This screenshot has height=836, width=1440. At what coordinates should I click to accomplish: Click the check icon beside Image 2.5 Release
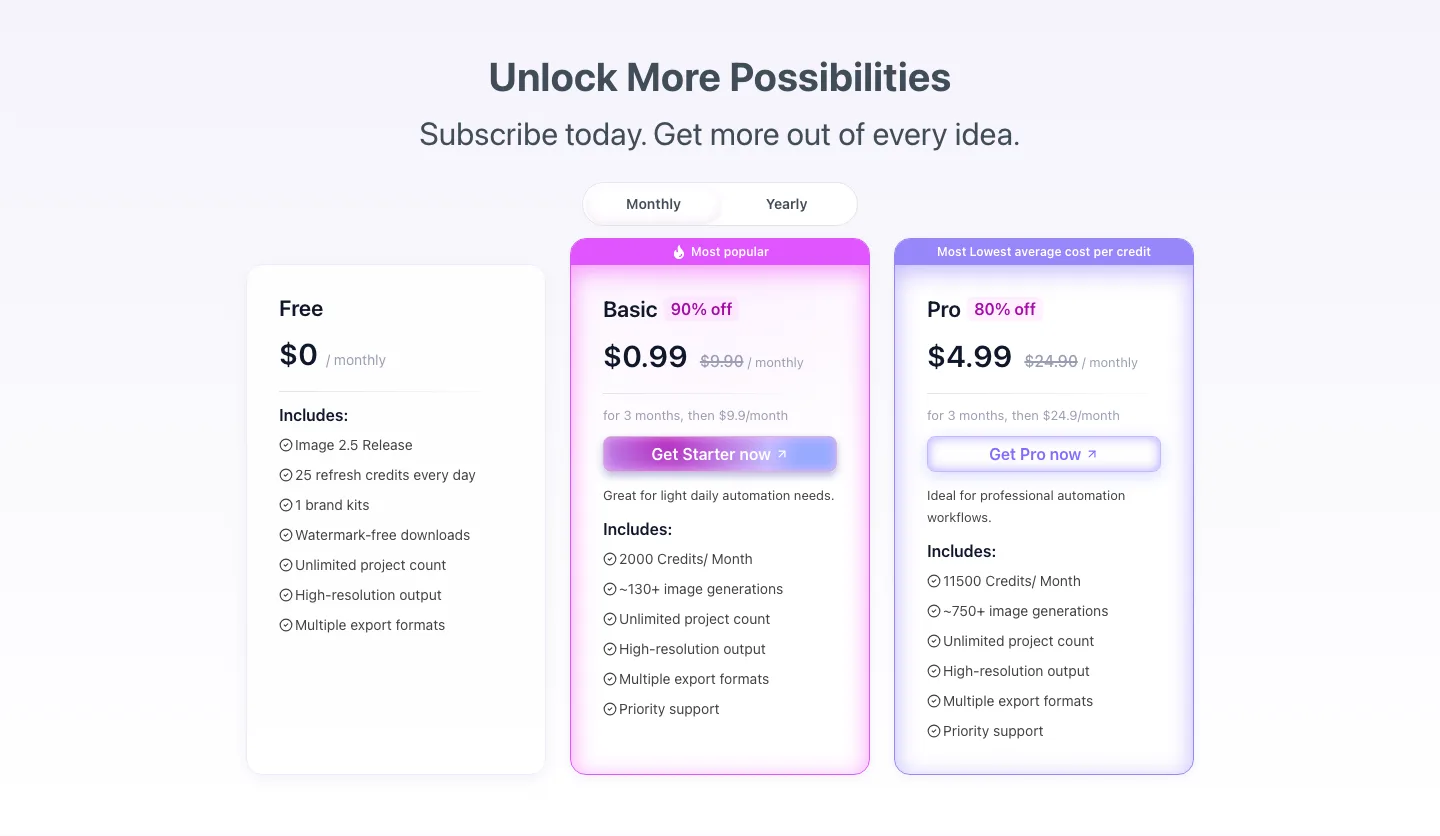pyautogui.click(x=286, y=445)
